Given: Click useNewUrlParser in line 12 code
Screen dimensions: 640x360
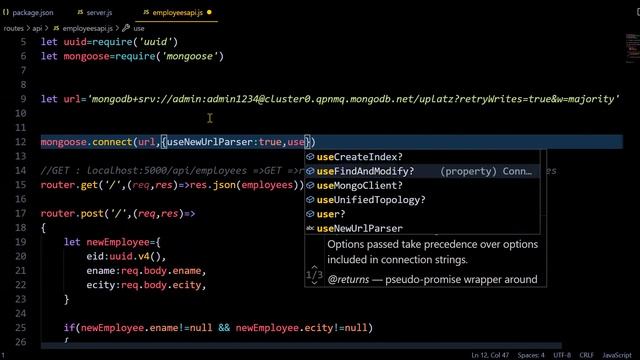Looking at the screenshot, I should (x=210, y=142).
